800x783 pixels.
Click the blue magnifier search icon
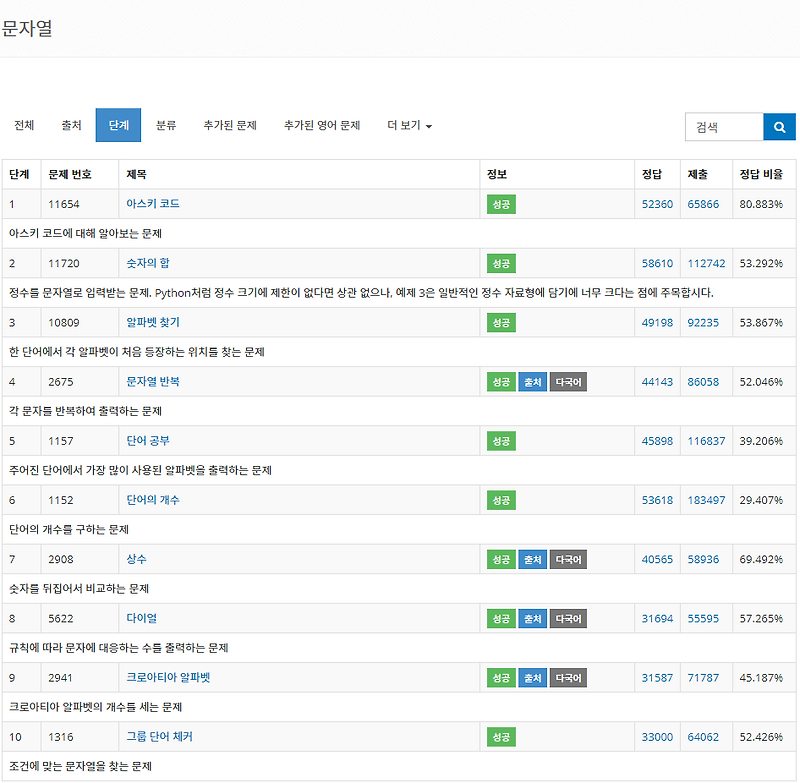click(779, 127)
